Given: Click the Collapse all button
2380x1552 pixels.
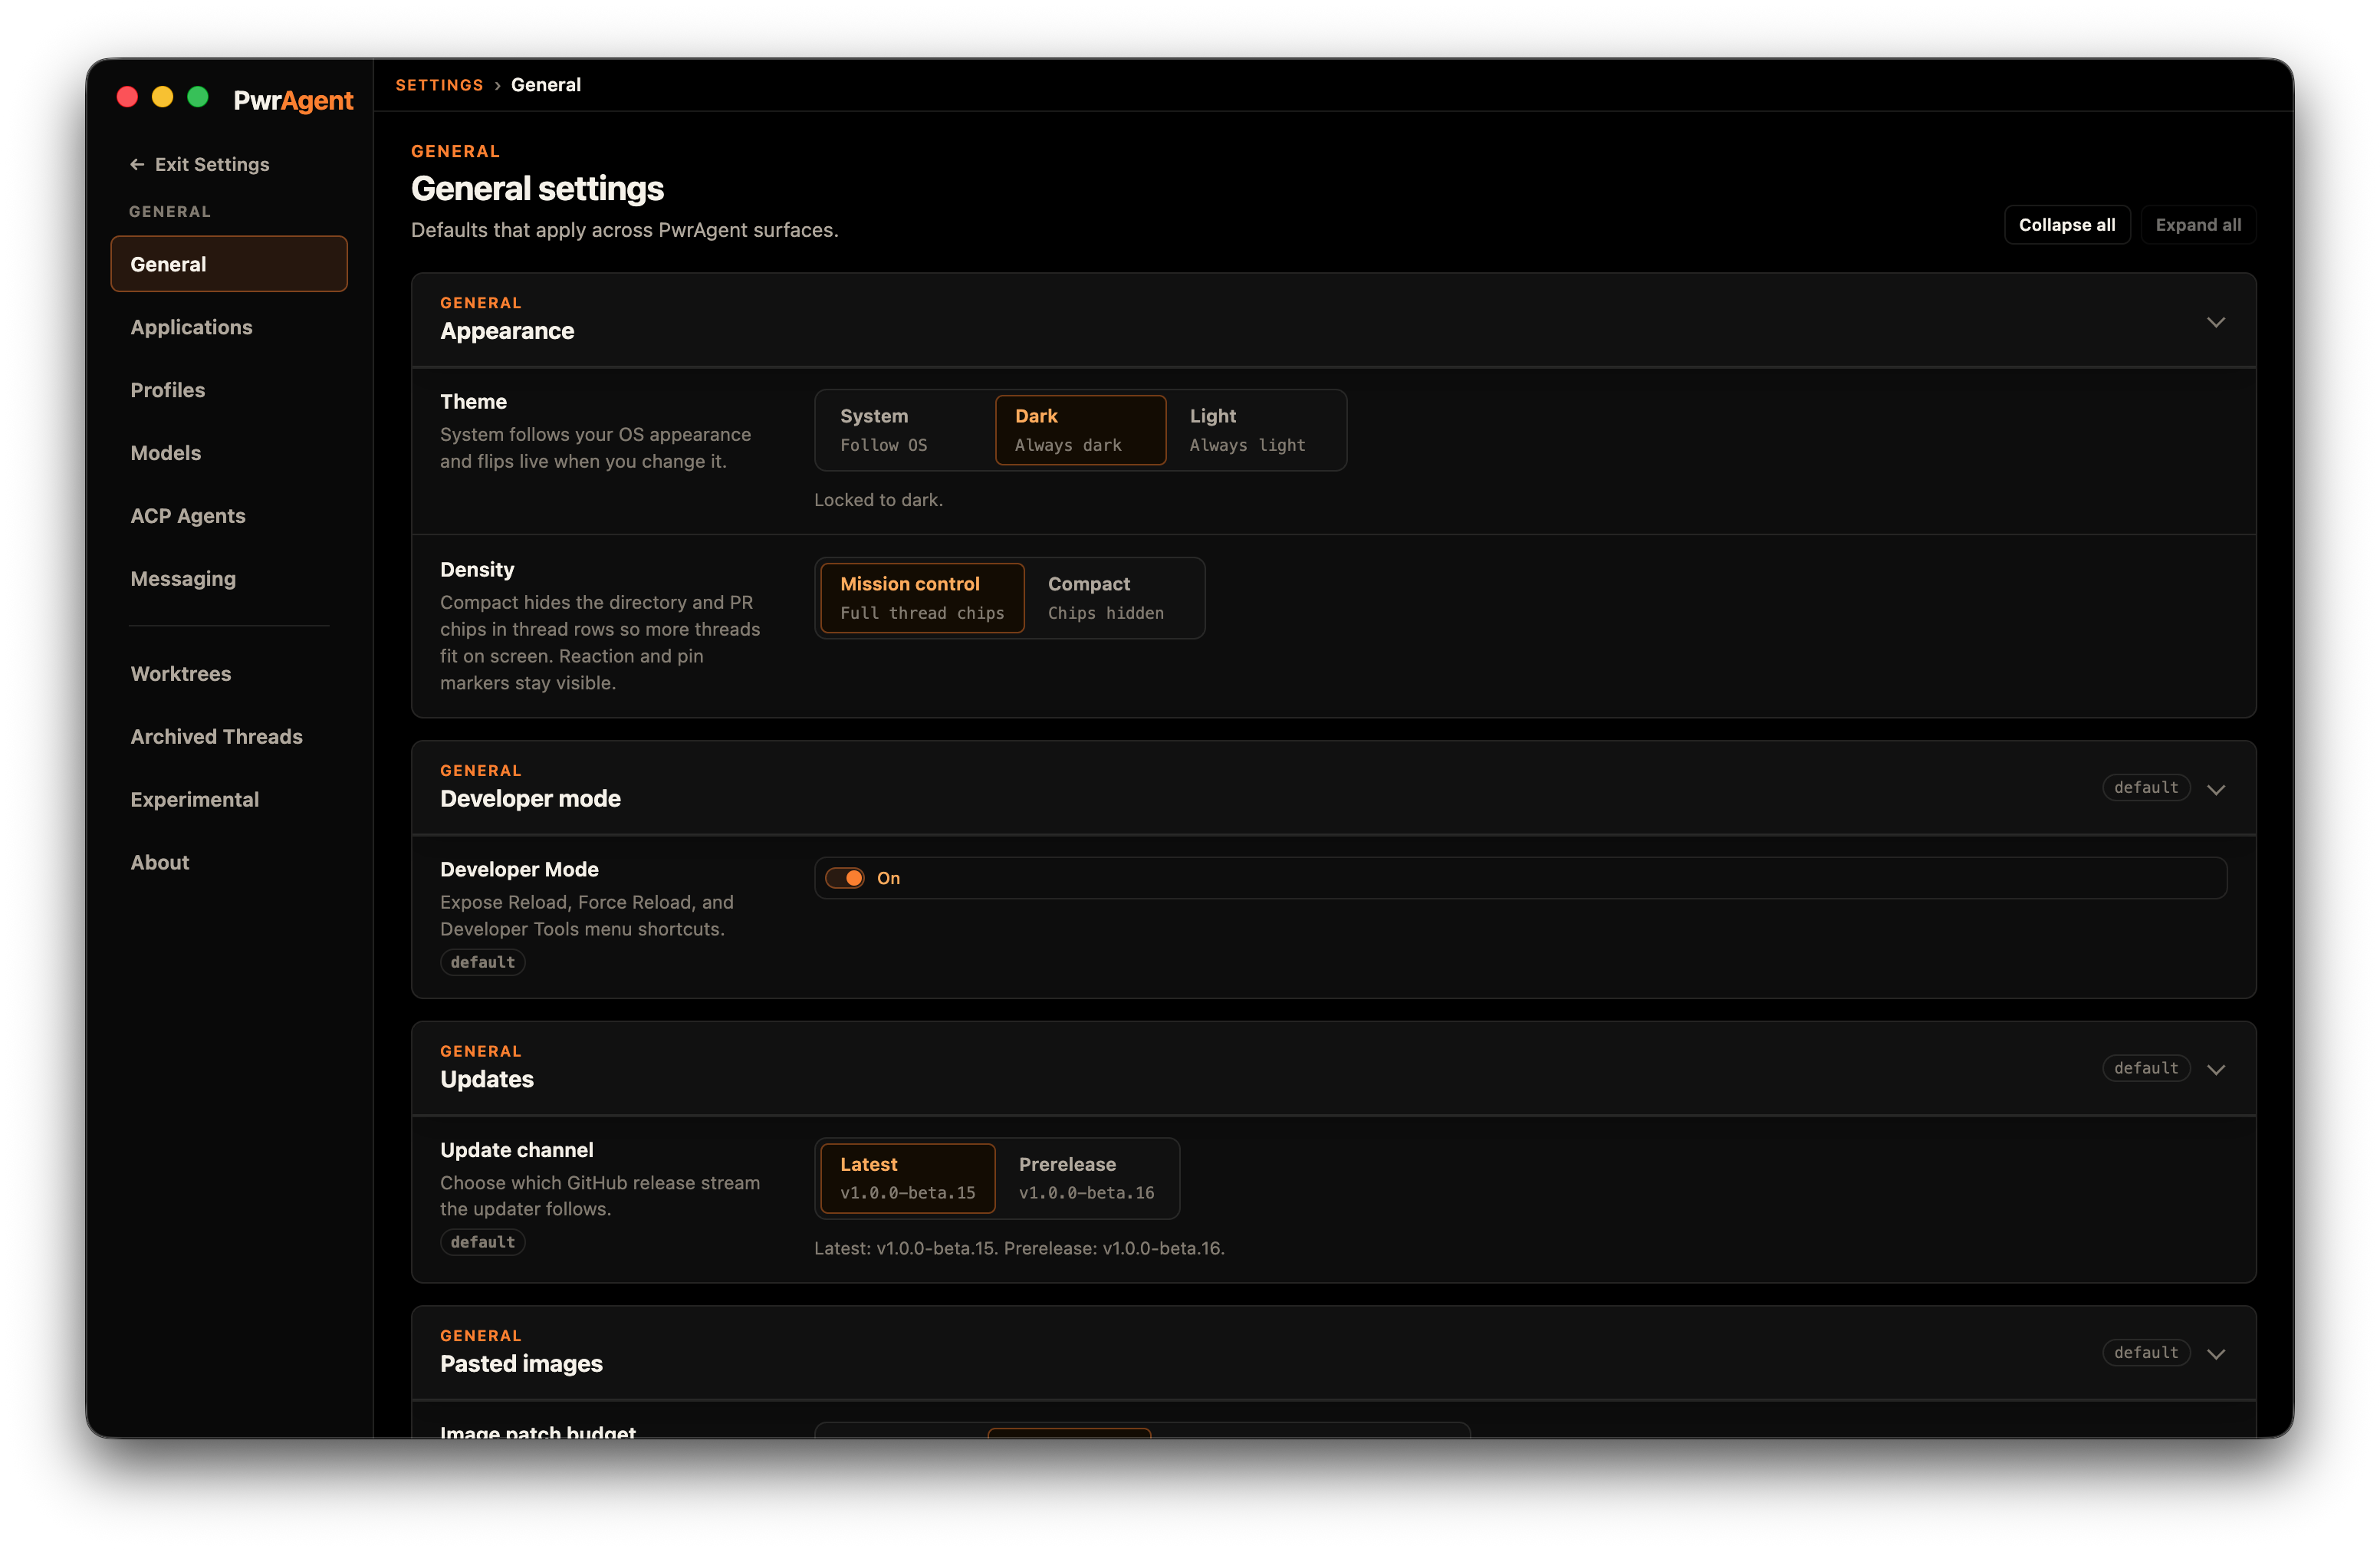Looking at the screenshot, I should tap(2066, 225).
